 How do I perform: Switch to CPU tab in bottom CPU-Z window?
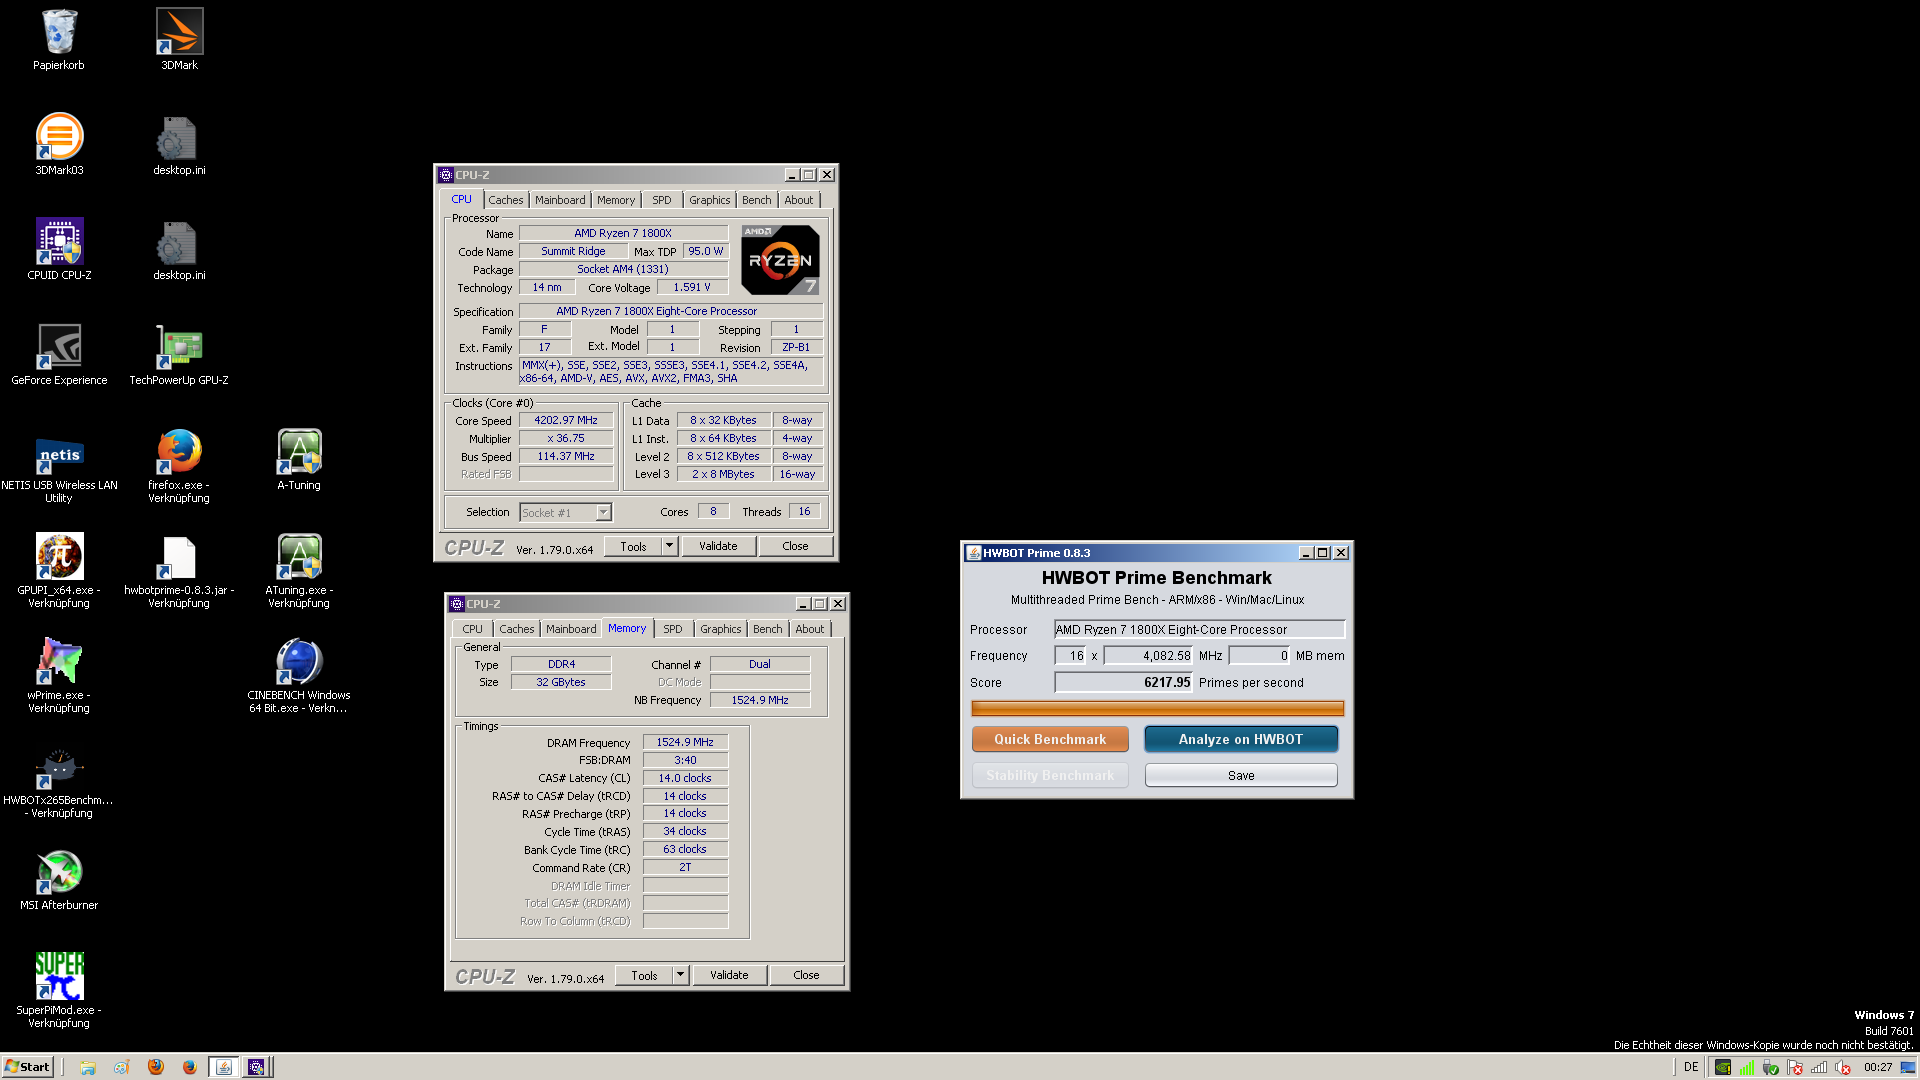coord(472,629)
